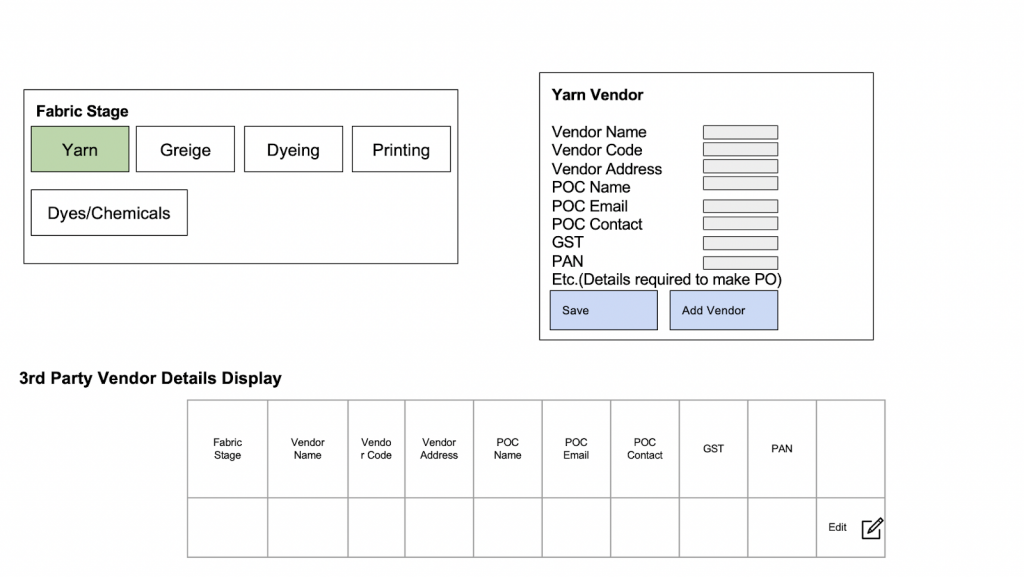Select the Vendor Address text box
Image resolution: width=1024 pixels, height=577 pixels.
(740, 167)
